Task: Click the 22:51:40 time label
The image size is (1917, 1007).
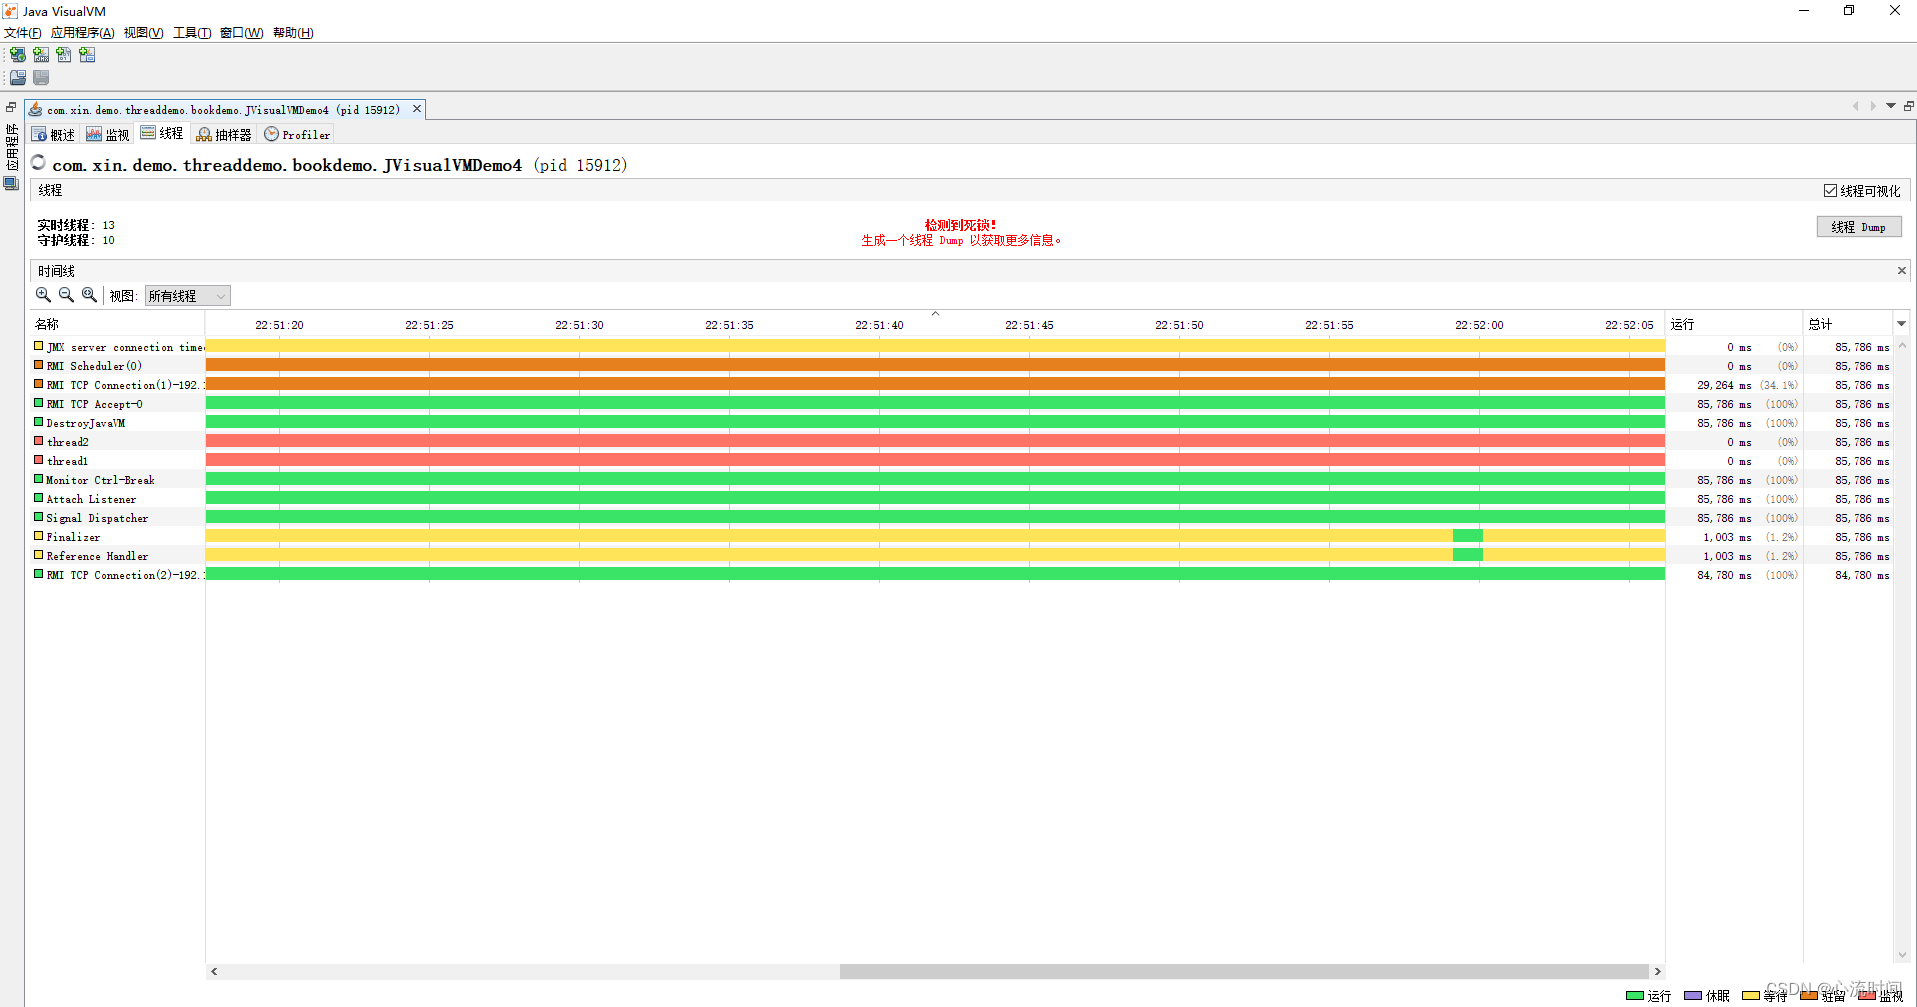Action: [879, 325]
